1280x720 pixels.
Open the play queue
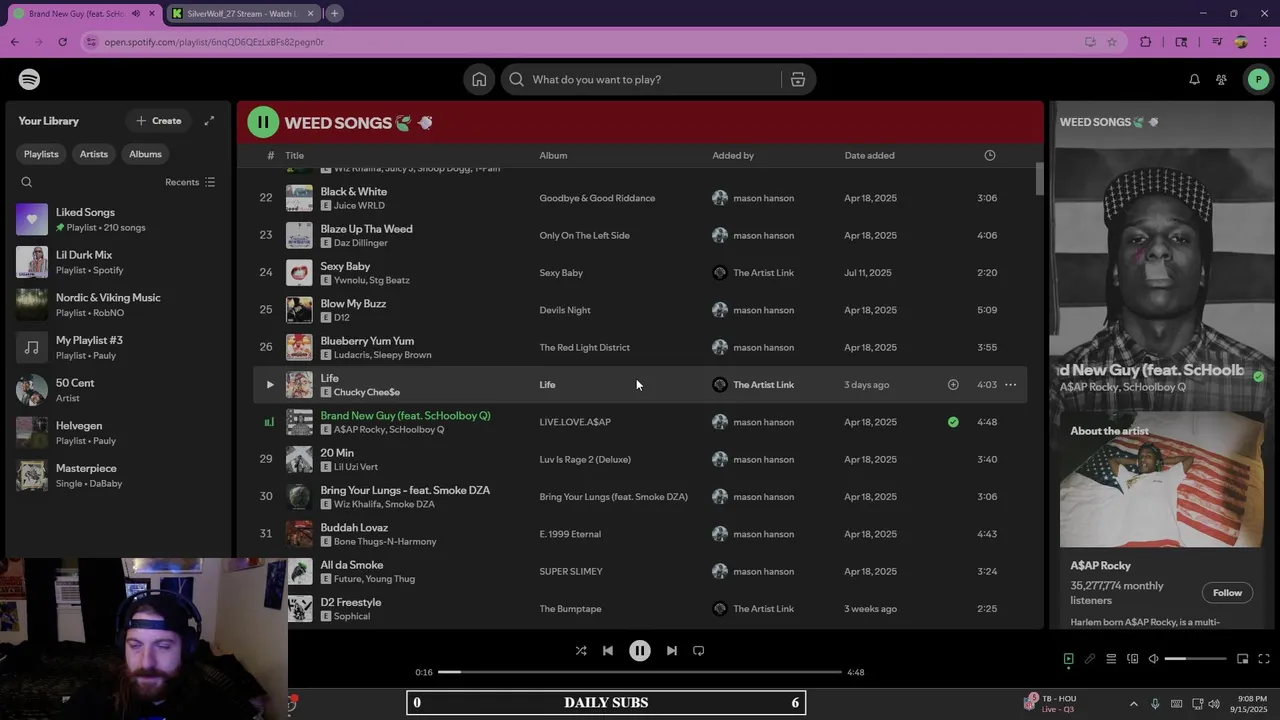[1111, 659]
